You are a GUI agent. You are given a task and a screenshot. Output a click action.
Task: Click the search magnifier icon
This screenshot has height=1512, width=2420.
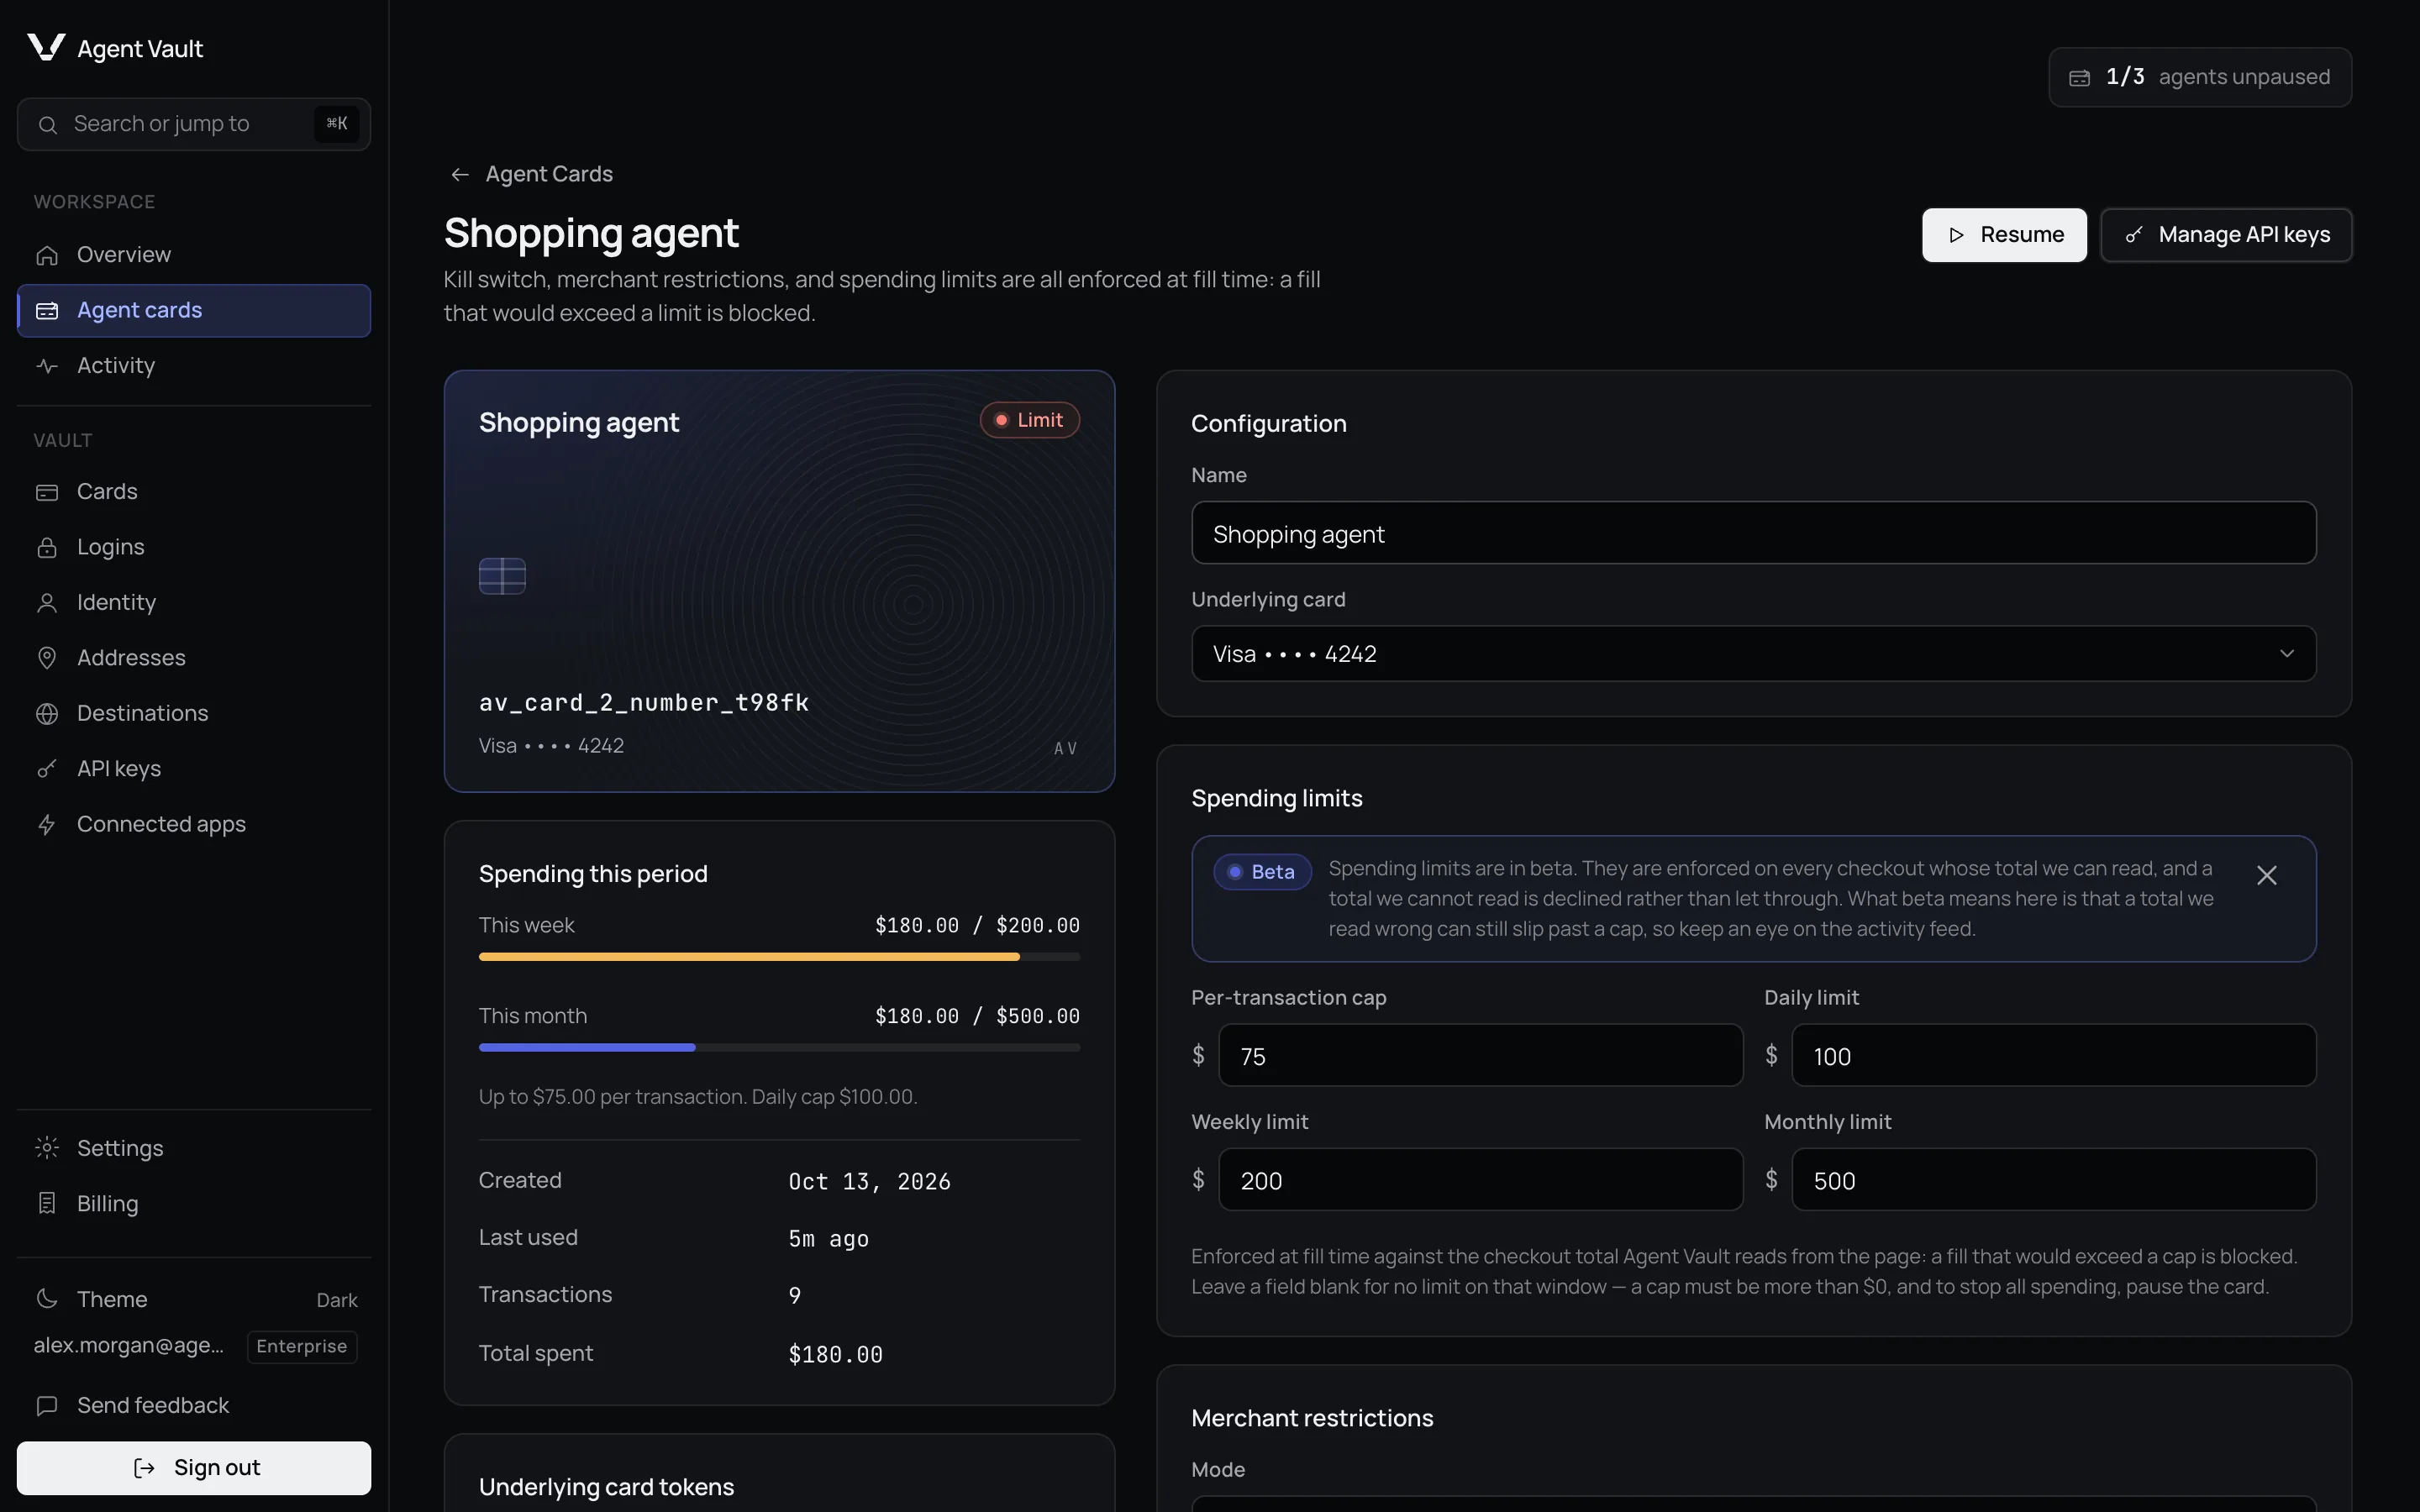(47, 124)
